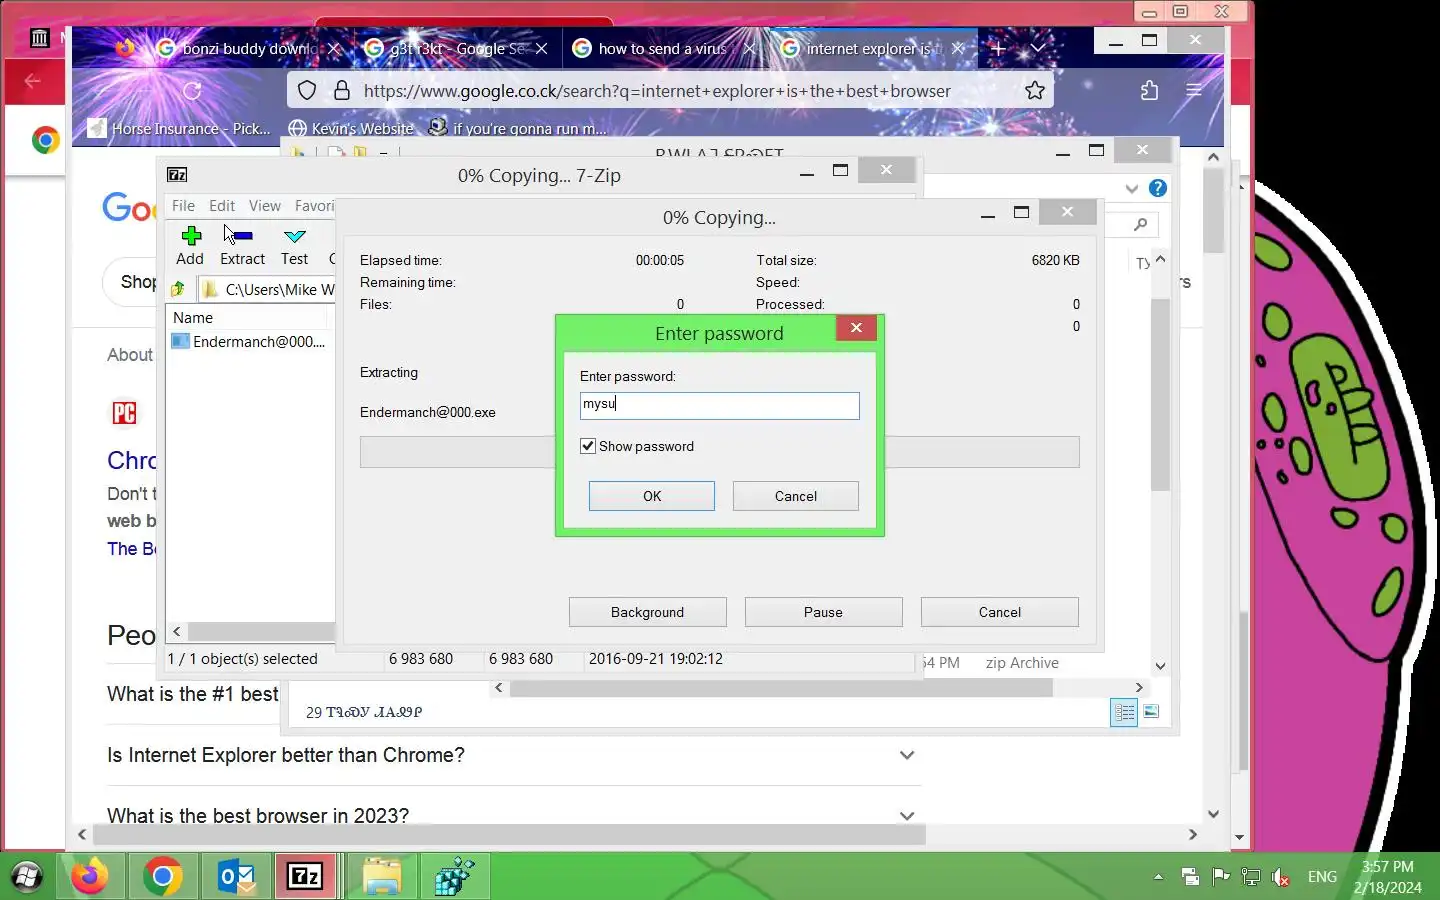Switch Explorer to details view icon
1440x900 pixels.
click(1124, 712)
